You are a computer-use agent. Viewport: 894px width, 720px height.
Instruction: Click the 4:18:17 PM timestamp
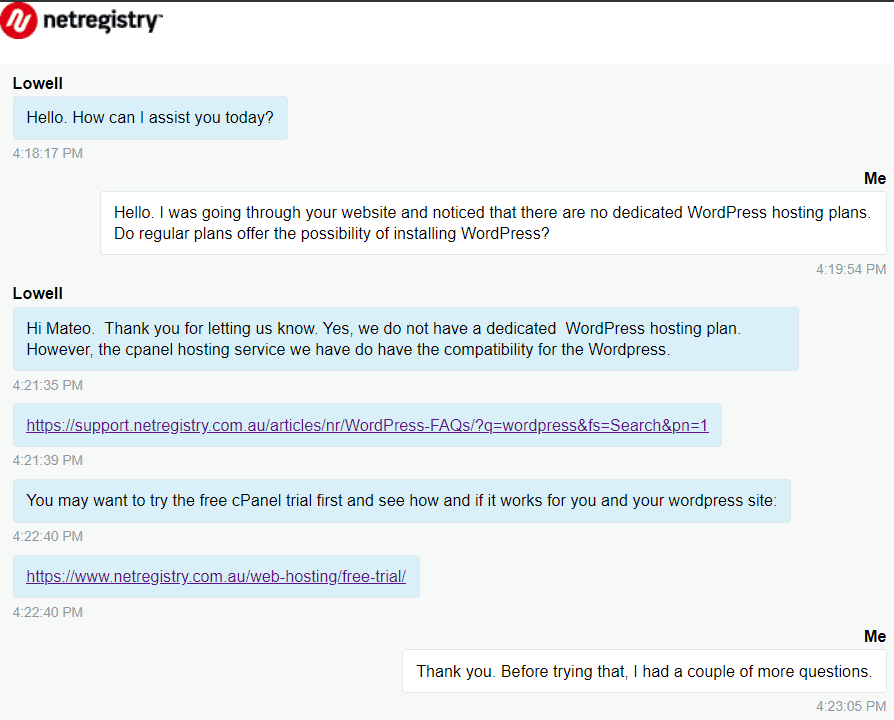[x=48, y=153]
